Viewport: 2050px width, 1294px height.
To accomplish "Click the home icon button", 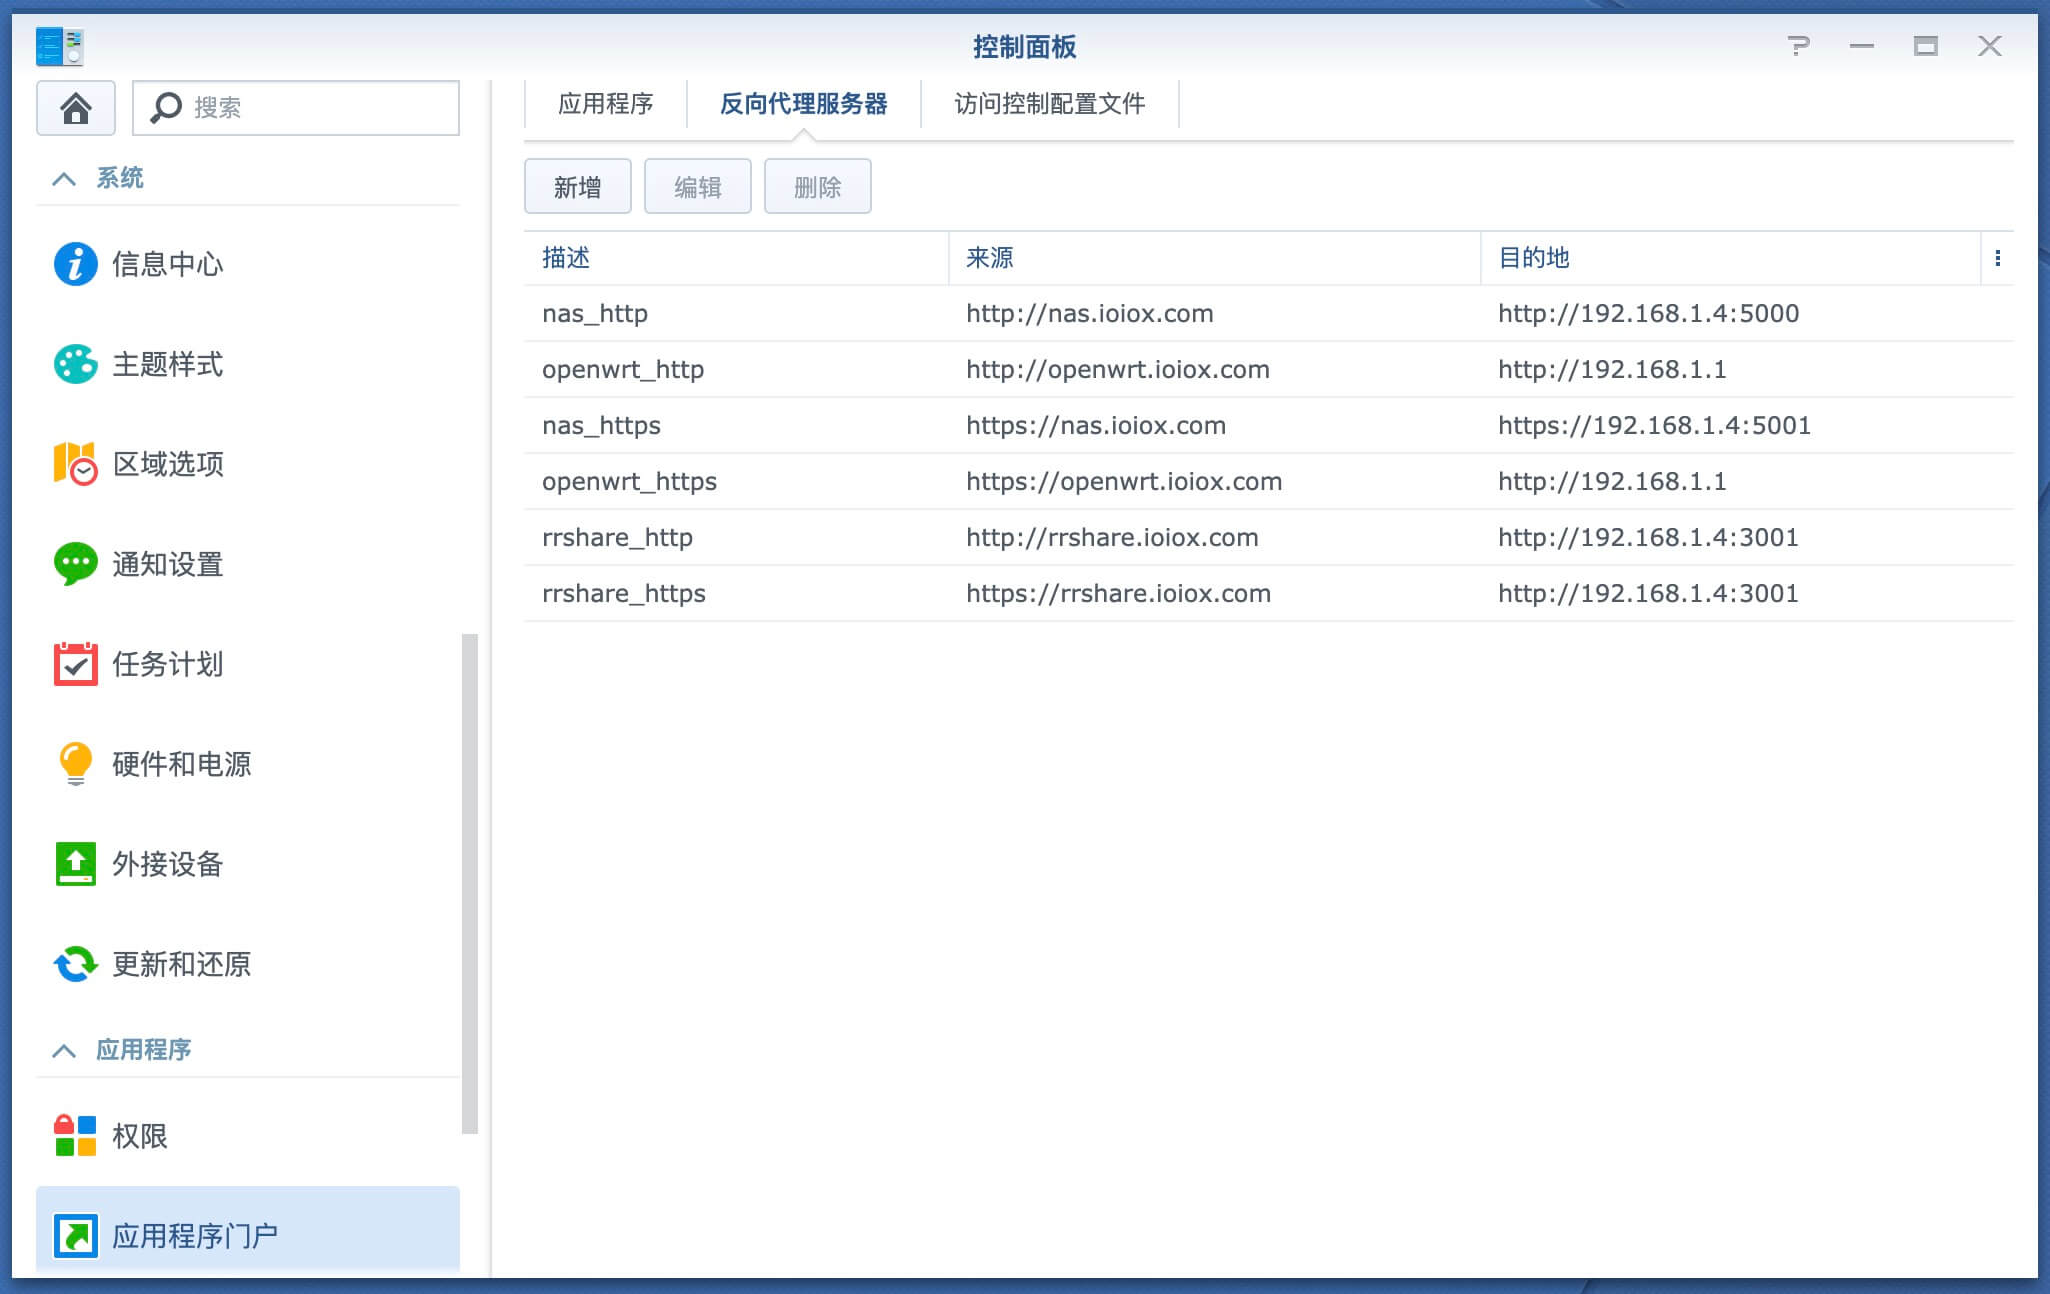I will pyautogui.click(x=76, y=108).
